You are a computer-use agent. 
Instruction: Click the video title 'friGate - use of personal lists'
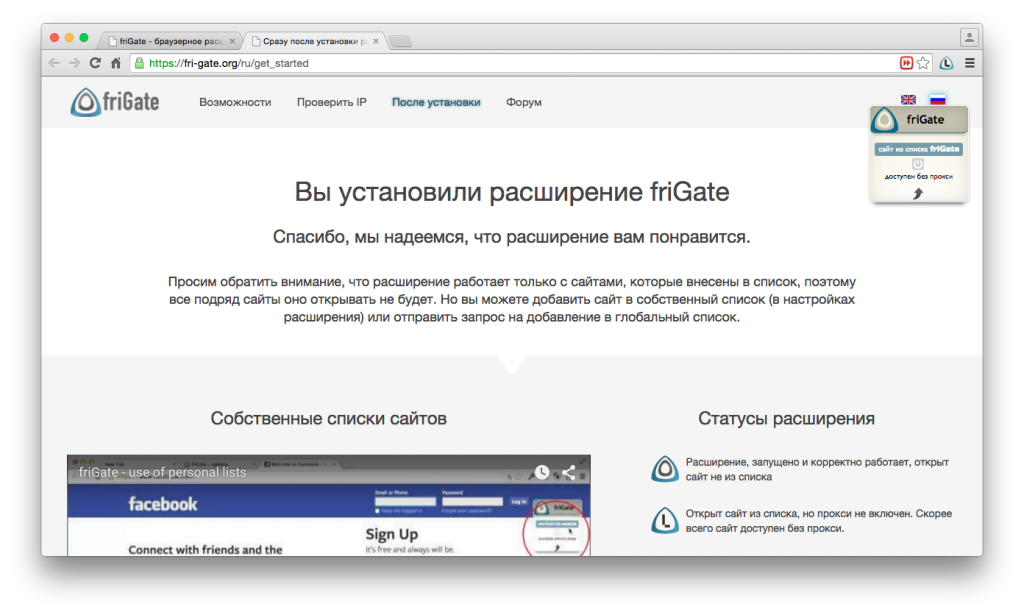(163, 472)
